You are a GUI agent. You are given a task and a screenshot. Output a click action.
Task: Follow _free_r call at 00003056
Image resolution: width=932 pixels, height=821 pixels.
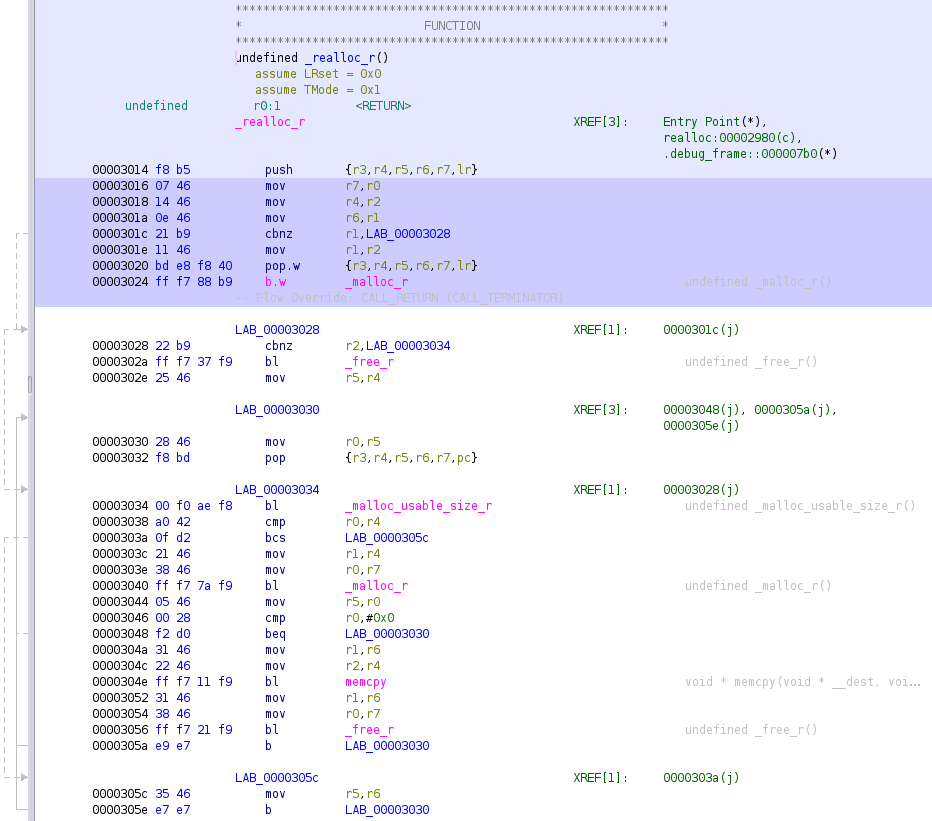(x=369, y=729)
